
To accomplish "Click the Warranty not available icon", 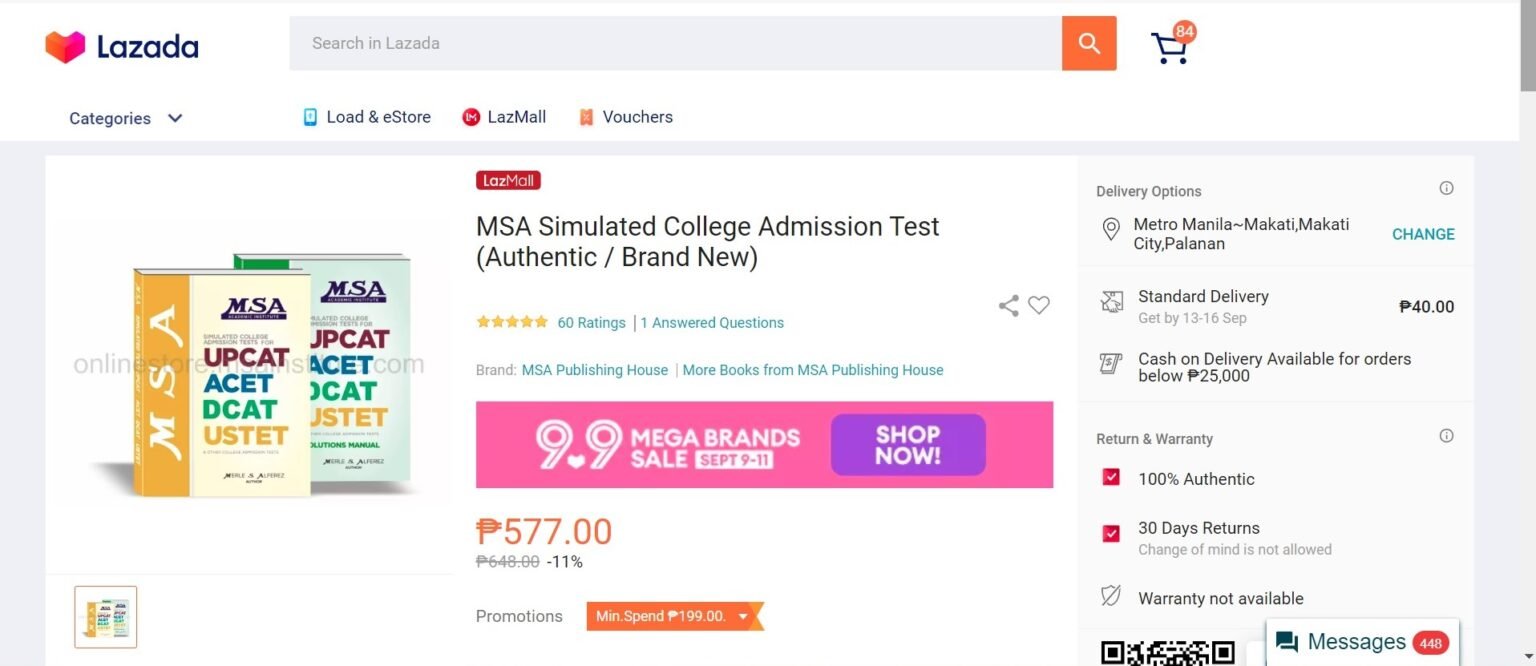I will coord(1111,595).
